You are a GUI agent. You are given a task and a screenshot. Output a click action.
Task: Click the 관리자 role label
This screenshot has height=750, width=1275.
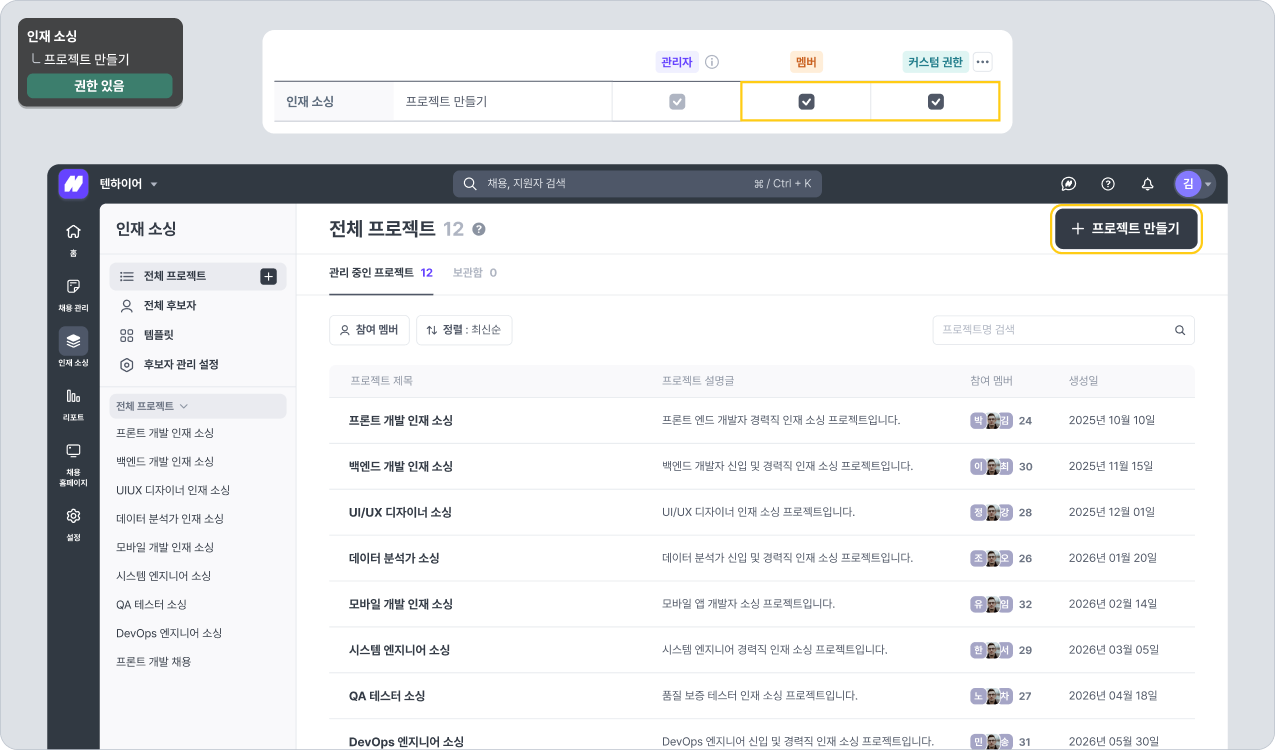pos(677,62)
